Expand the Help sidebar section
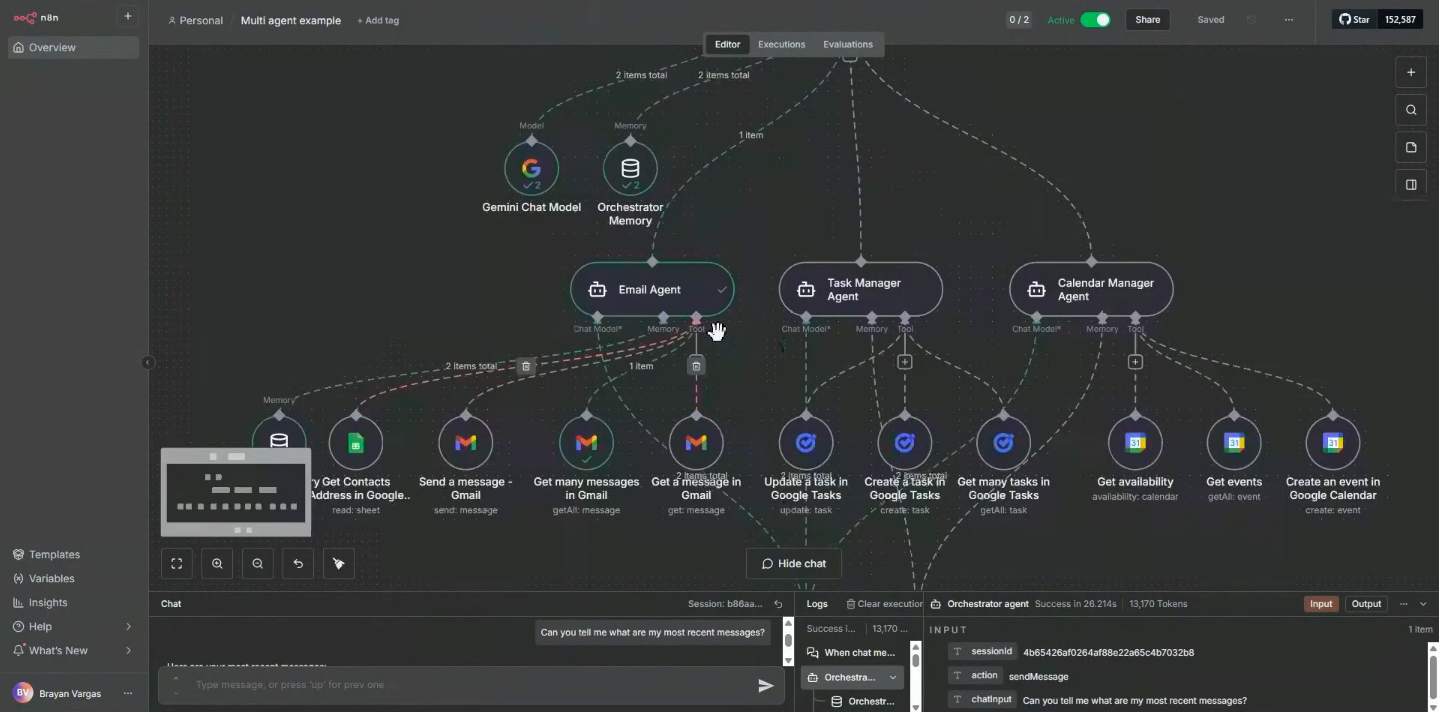Screen dimensions: 1439x712 tap(46, 626)
